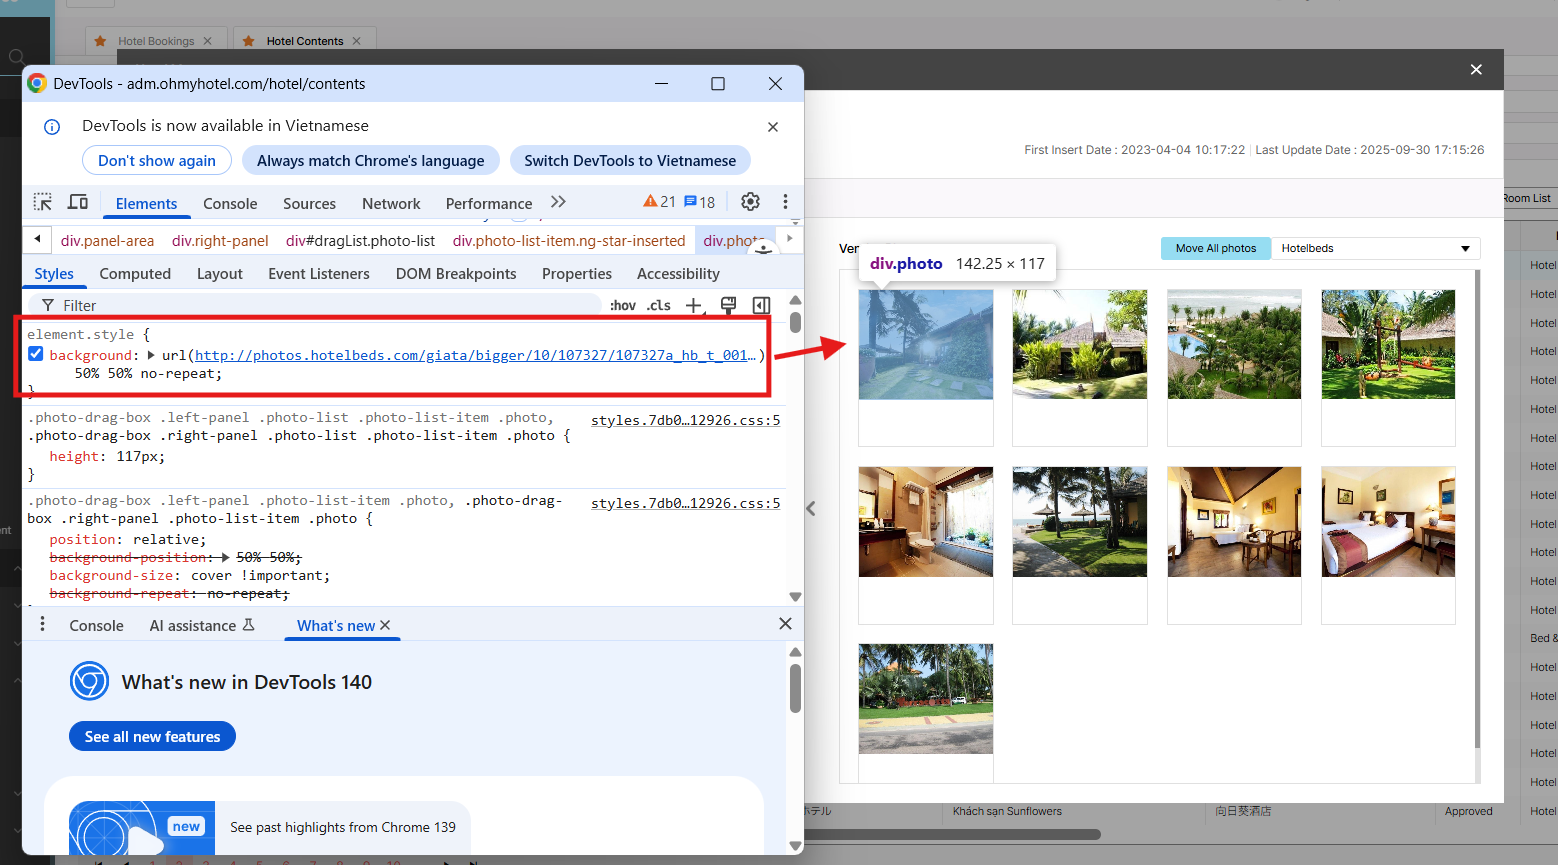Toggle the .cls element classes button
Image resolution: width=1558 pixels, height=865 pixels.
click(x=658, y=305)
